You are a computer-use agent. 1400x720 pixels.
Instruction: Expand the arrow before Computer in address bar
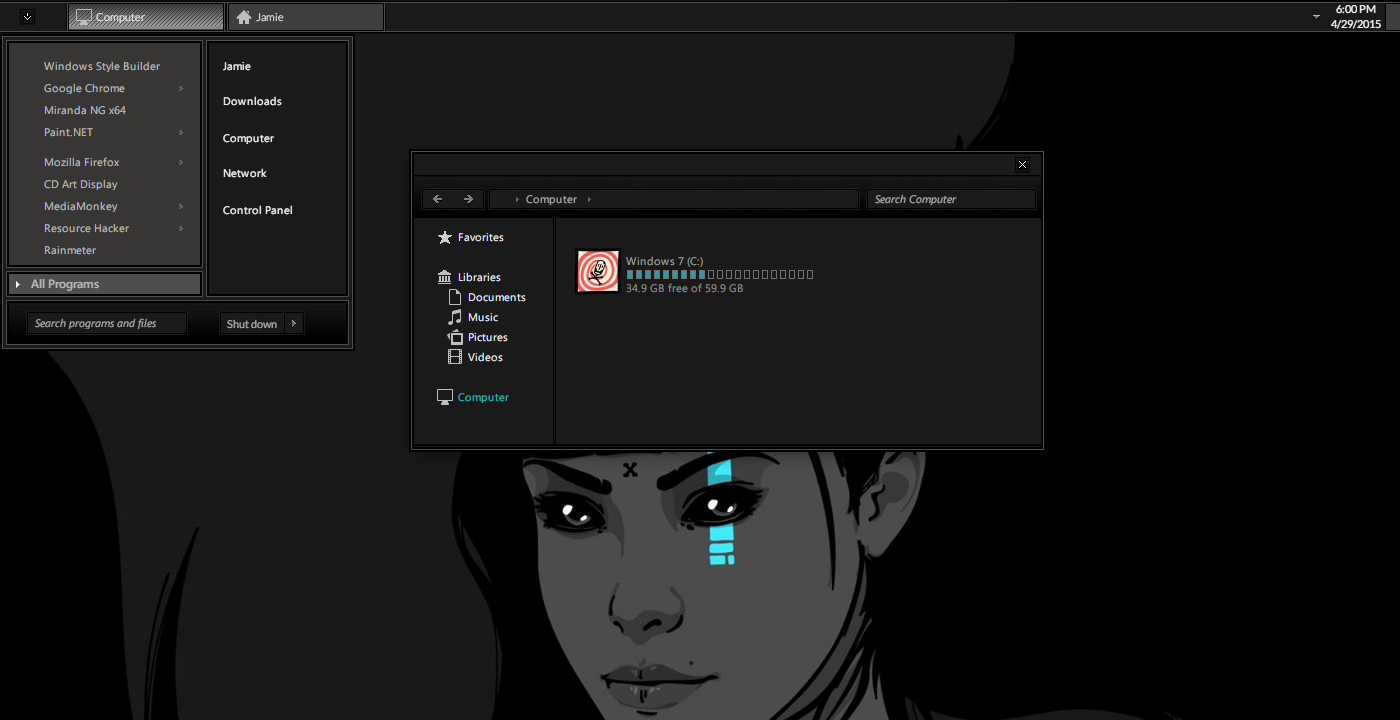click(x=516, y=199)
